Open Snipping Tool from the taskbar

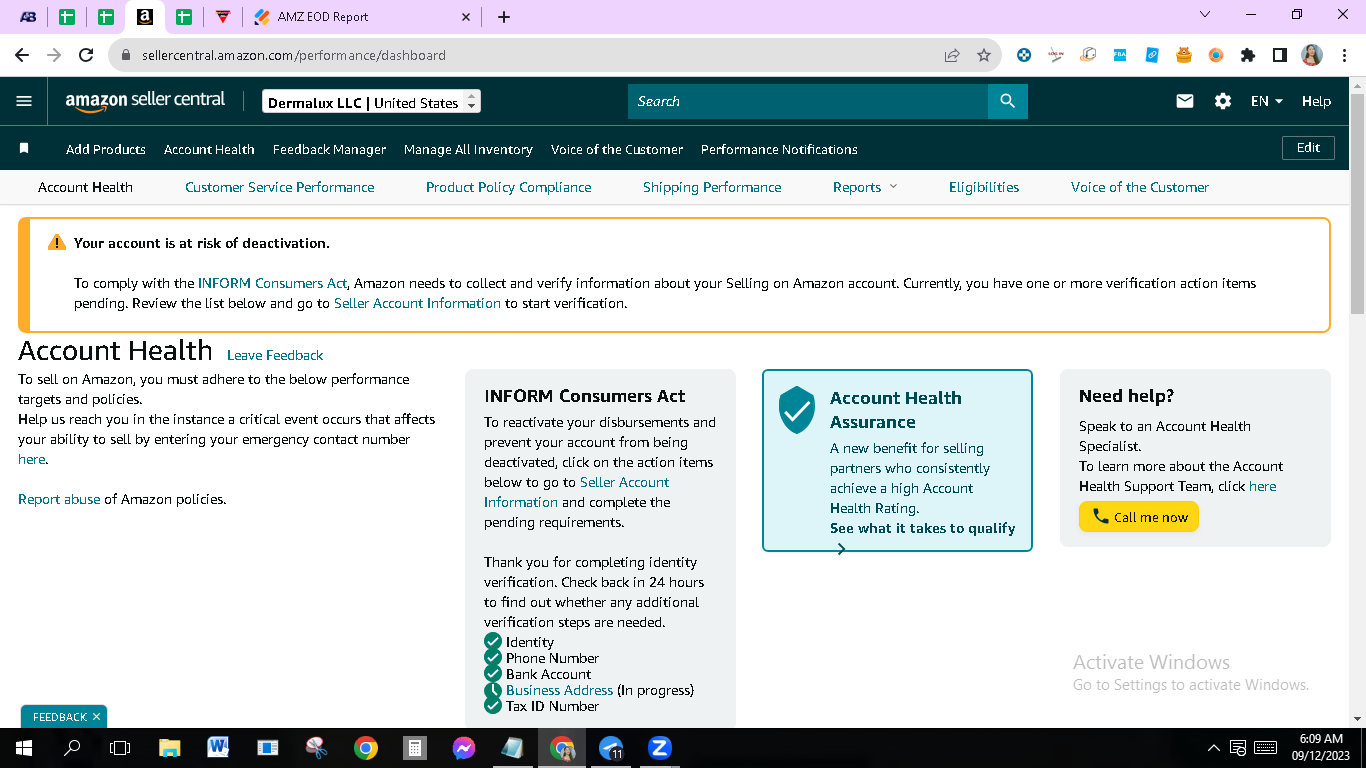click(x=316, y=748)
